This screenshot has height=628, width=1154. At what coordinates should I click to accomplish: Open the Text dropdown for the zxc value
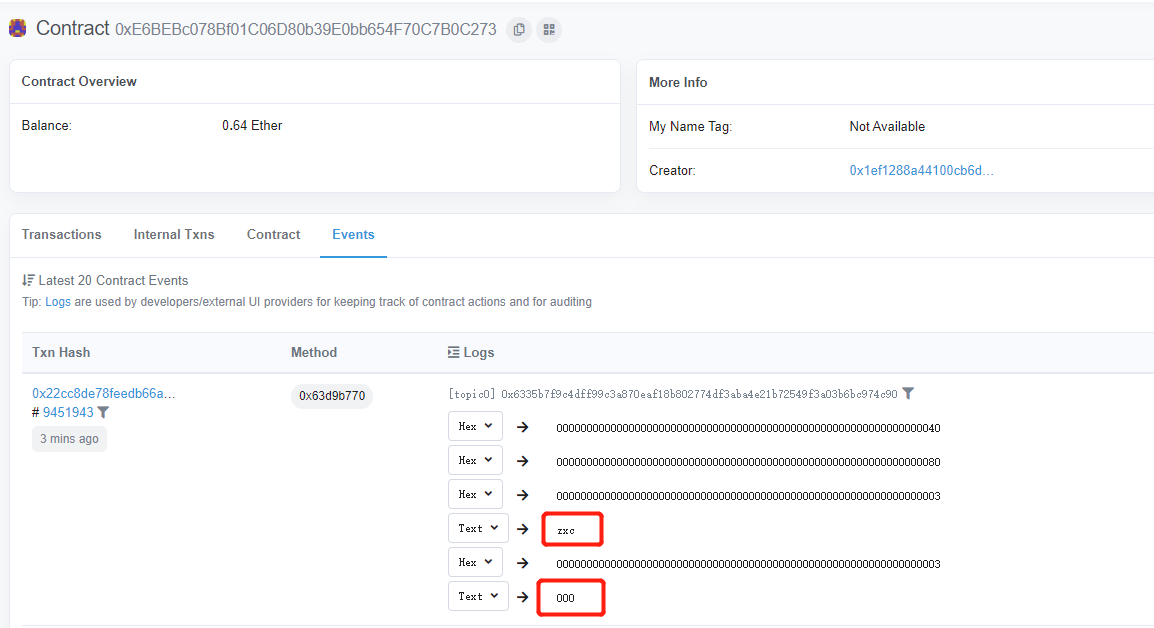478,528
